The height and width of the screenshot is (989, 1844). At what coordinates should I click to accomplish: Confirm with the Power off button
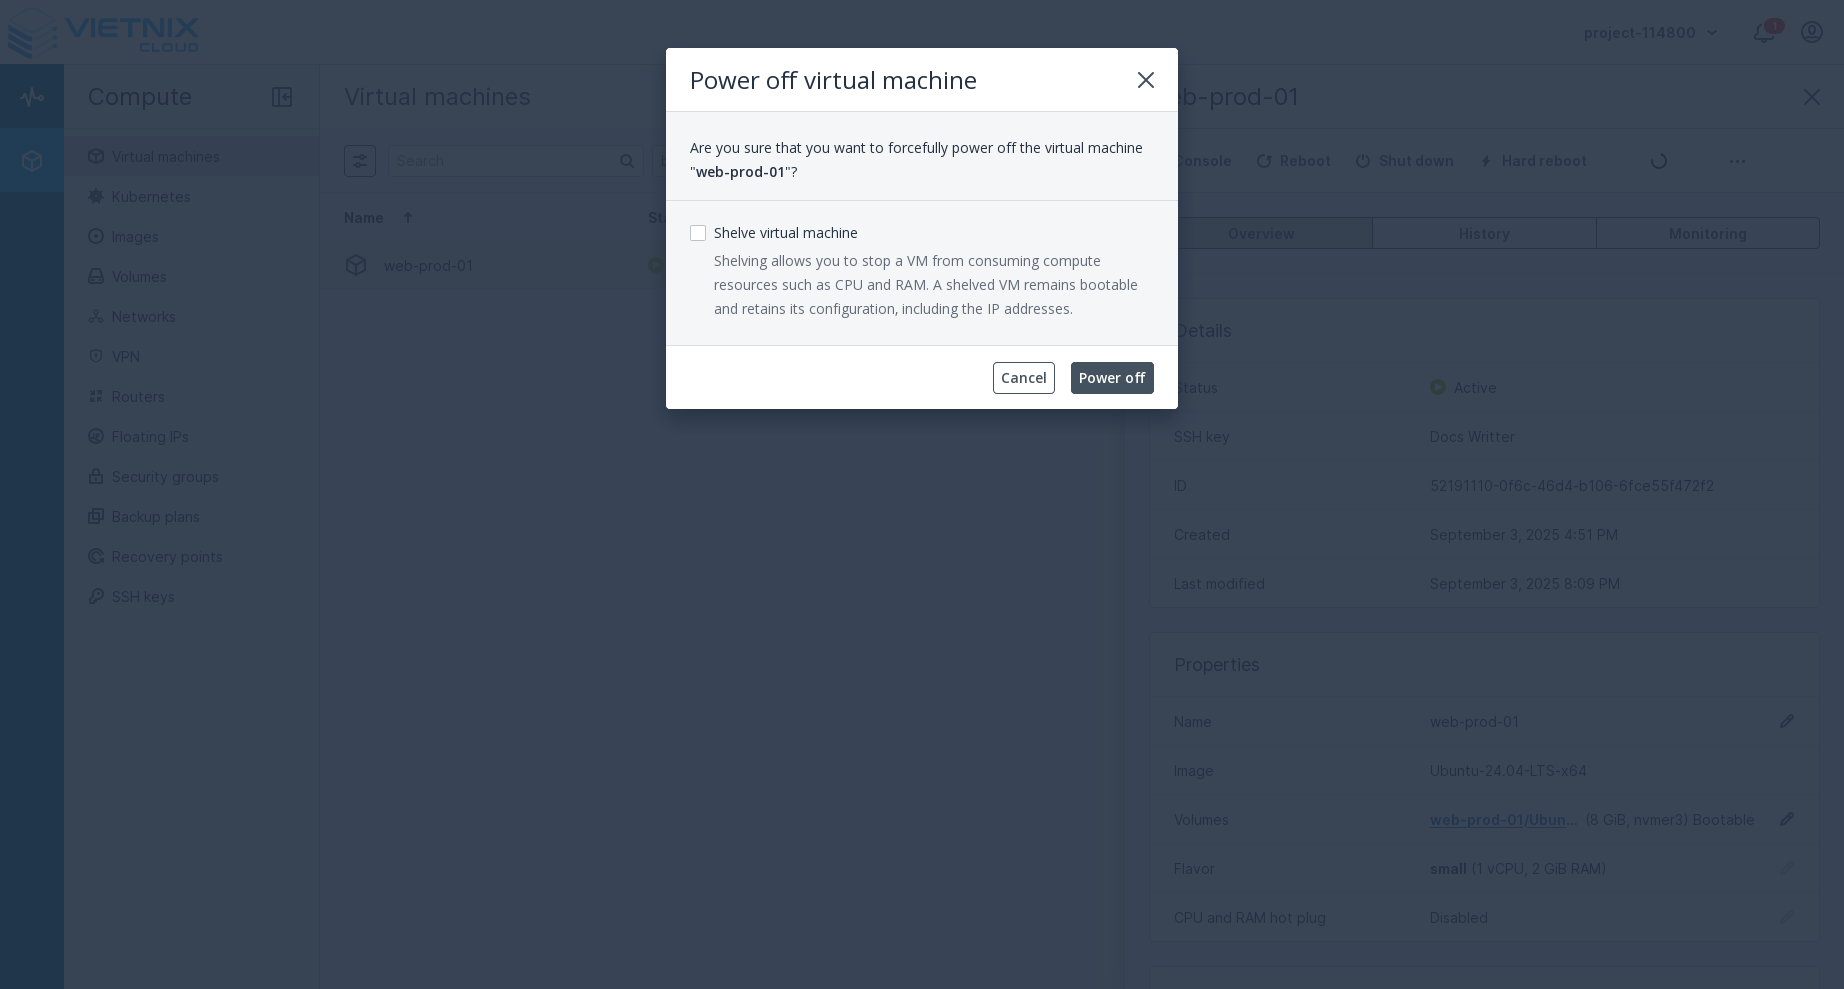[1111, 378]
